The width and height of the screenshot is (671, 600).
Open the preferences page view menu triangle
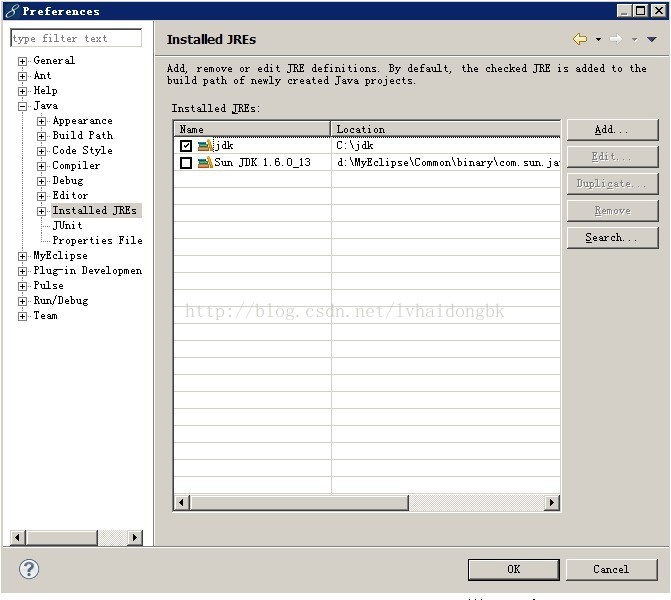pos(651,39)
